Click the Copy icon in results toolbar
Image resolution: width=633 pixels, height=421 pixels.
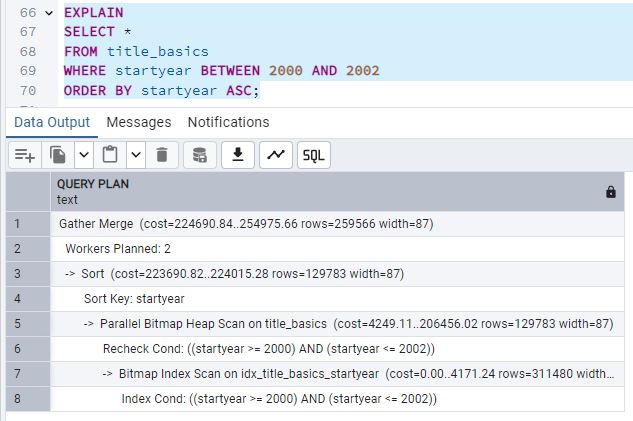pyautogui.click(x=59, y=155)
